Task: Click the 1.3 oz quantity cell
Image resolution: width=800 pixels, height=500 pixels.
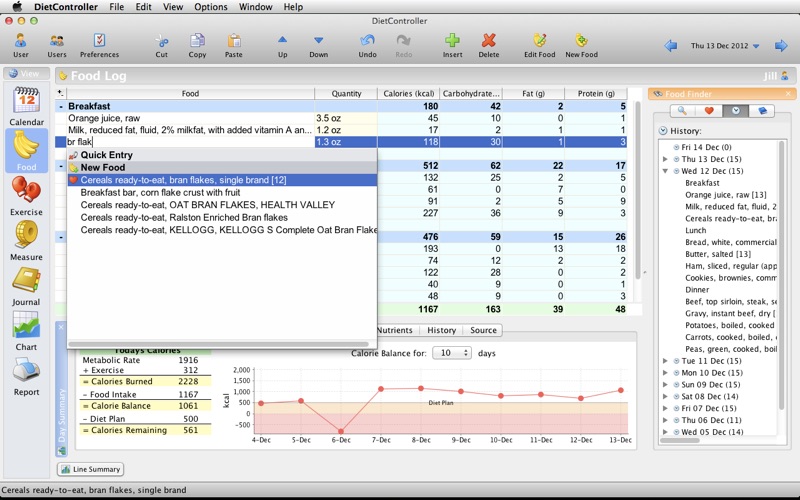Action: [x=346, y=142]
